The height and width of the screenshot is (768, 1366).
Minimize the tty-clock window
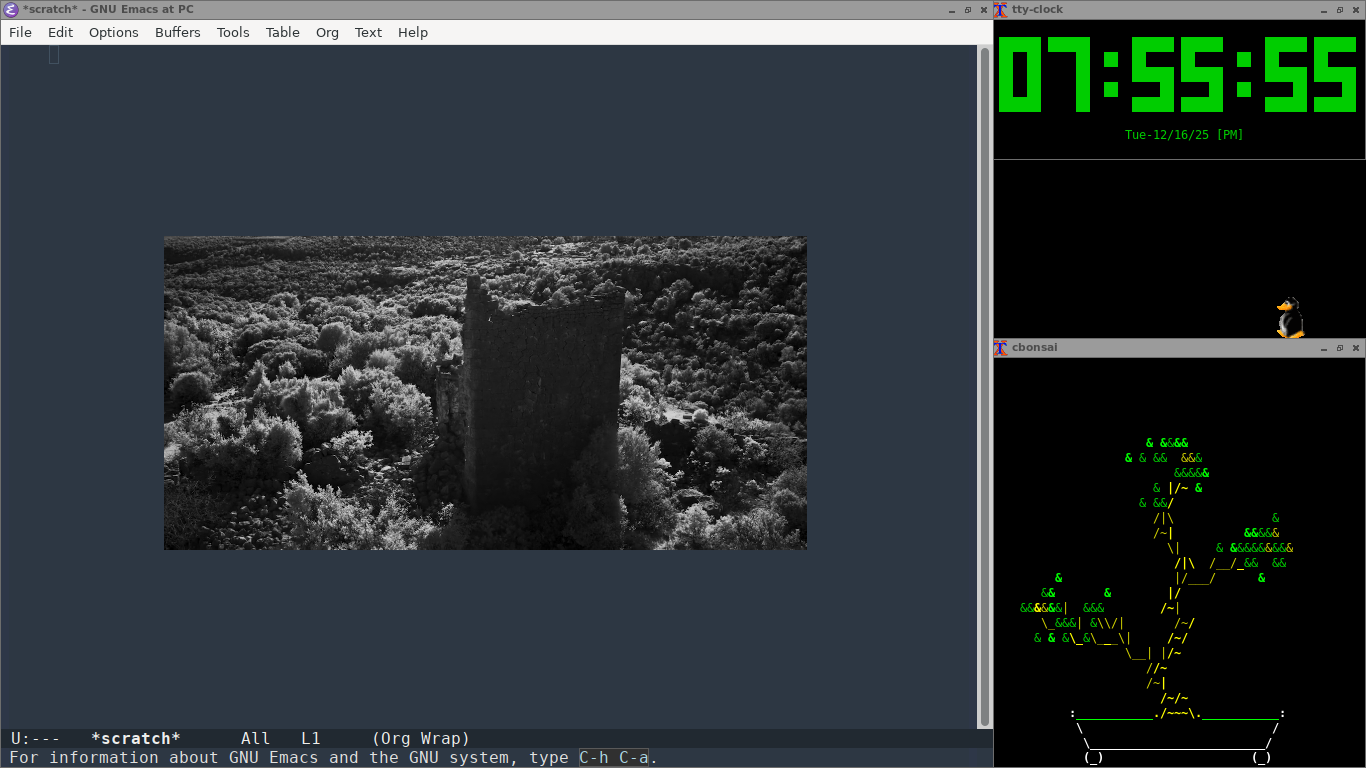coord(1324,10)
